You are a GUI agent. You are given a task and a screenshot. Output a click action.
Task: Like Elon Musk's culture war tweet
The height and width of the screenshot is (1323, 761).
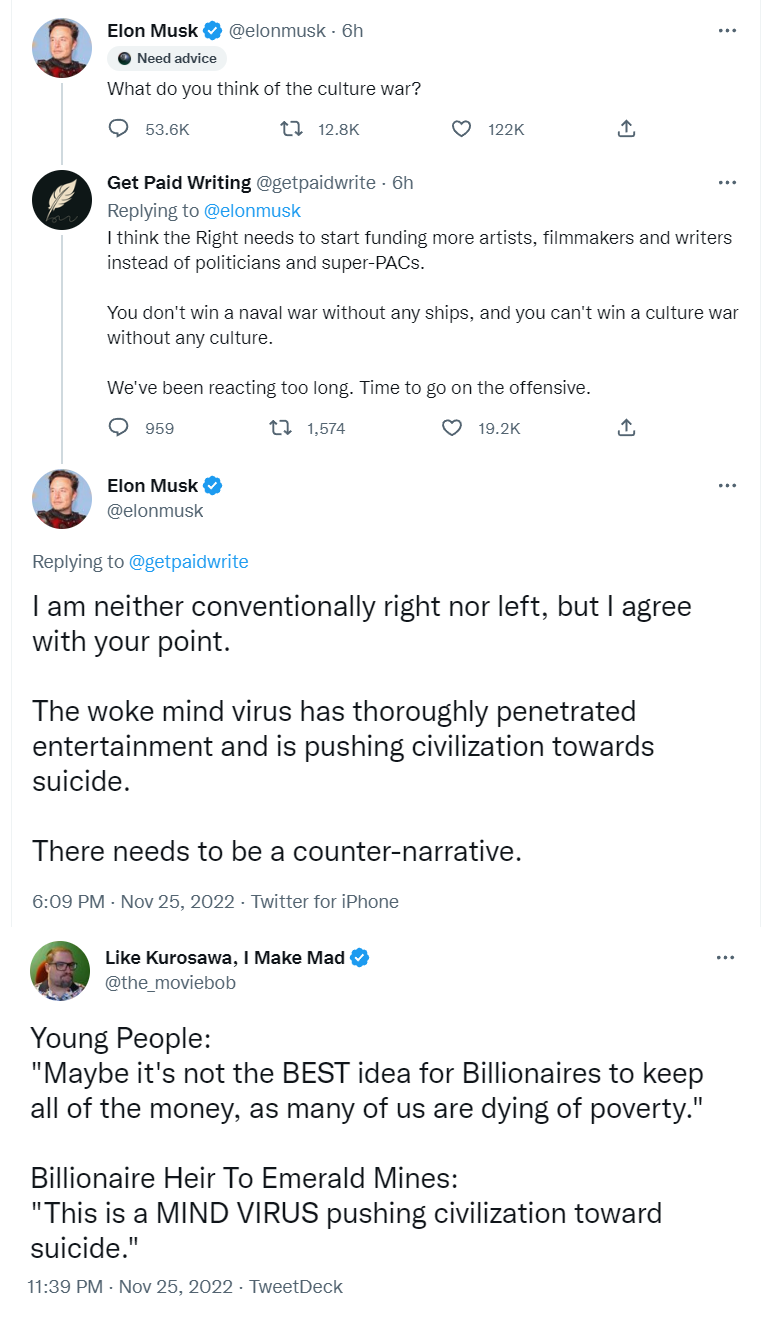(x=461, y=129)
